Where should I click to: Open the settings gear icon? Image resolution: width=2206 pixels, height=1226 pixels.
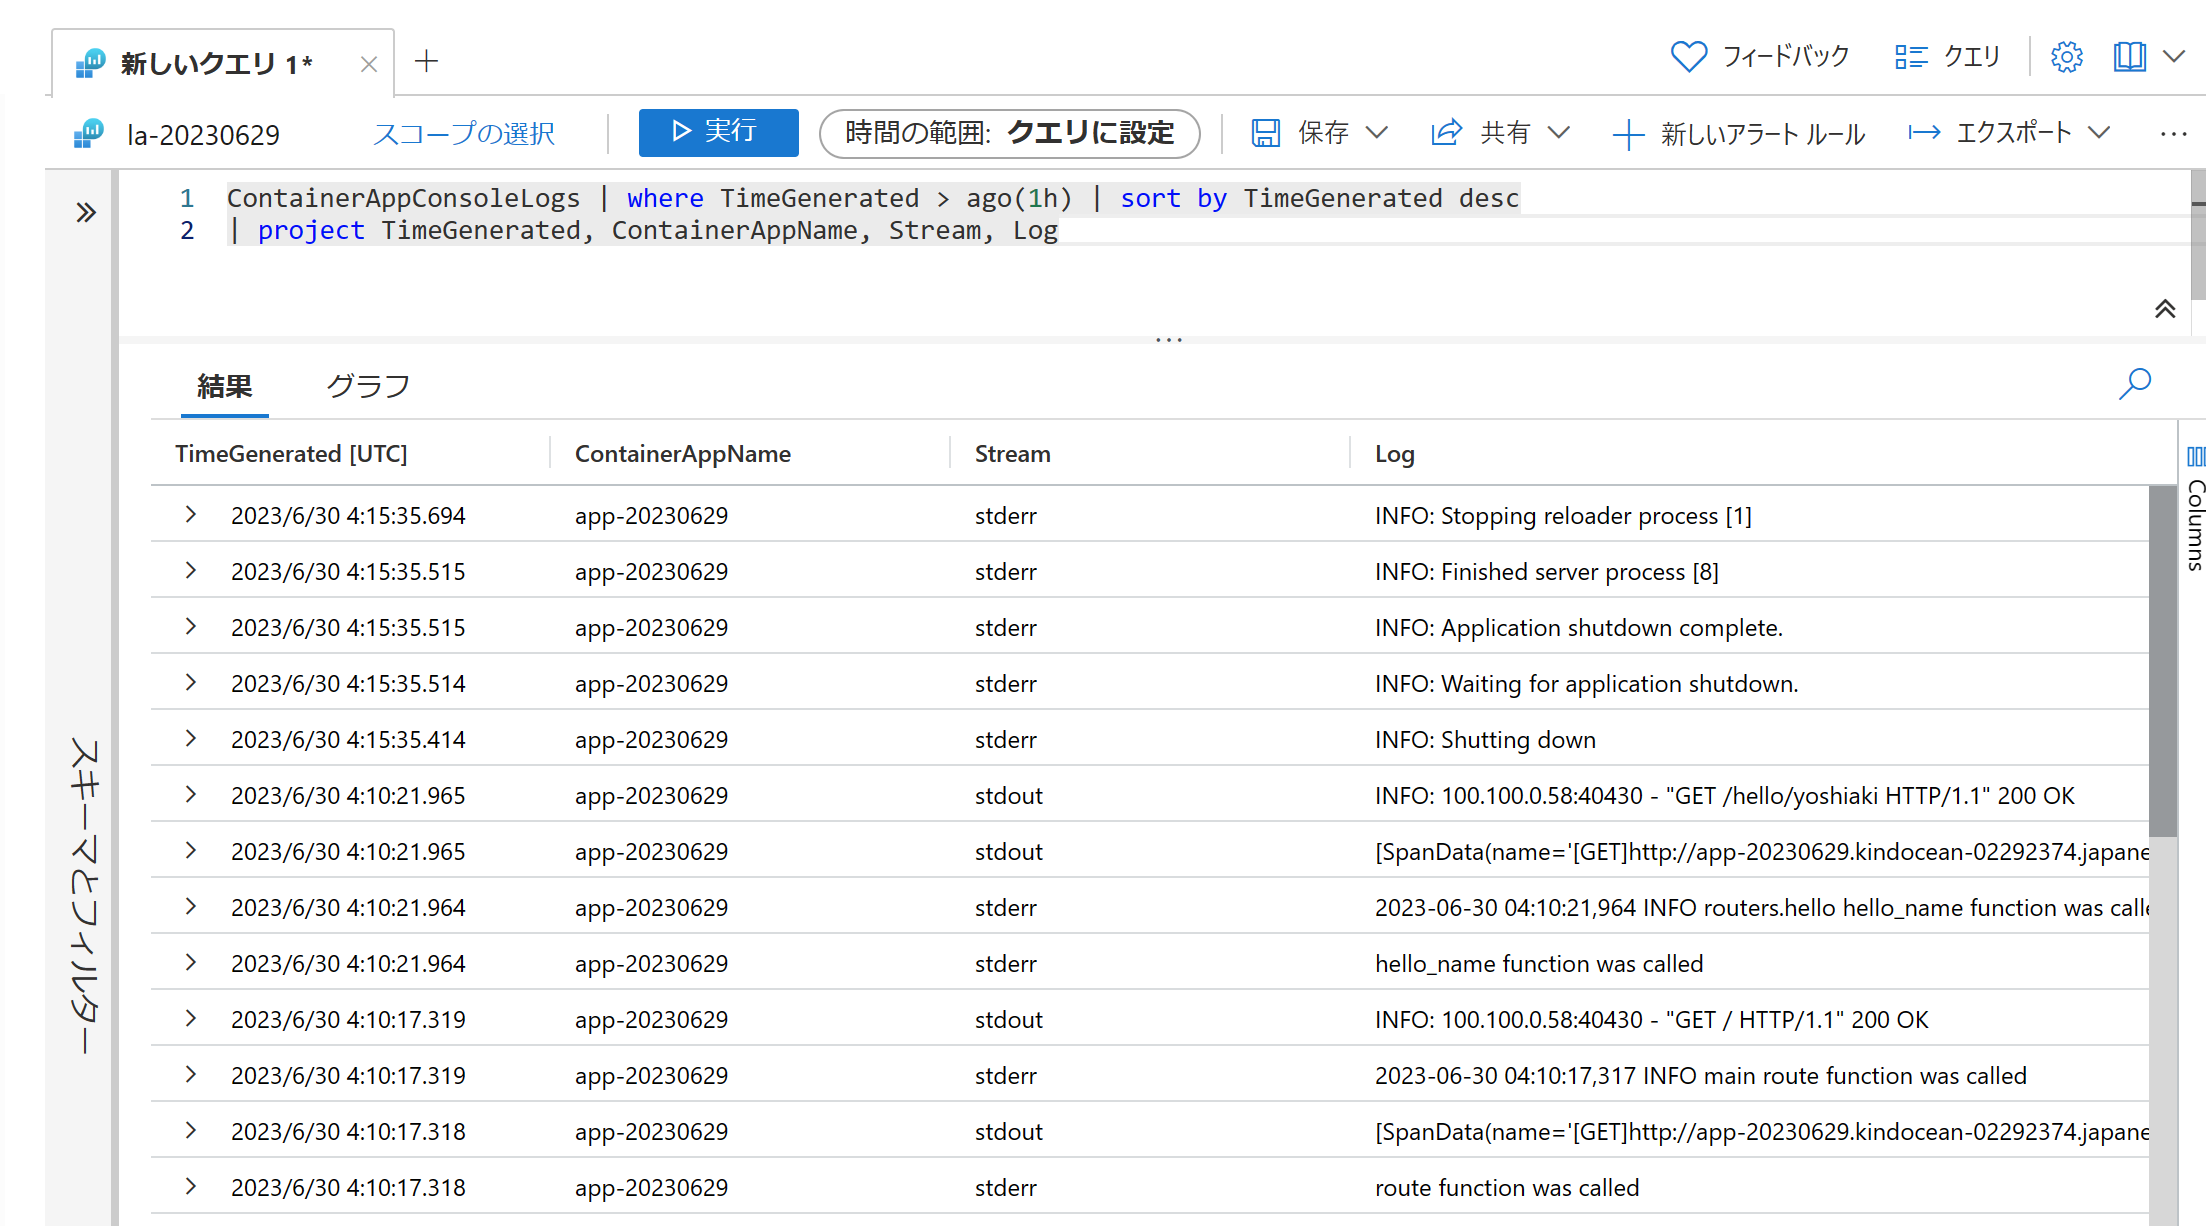pyautogui.click(x=2066, y=57)
